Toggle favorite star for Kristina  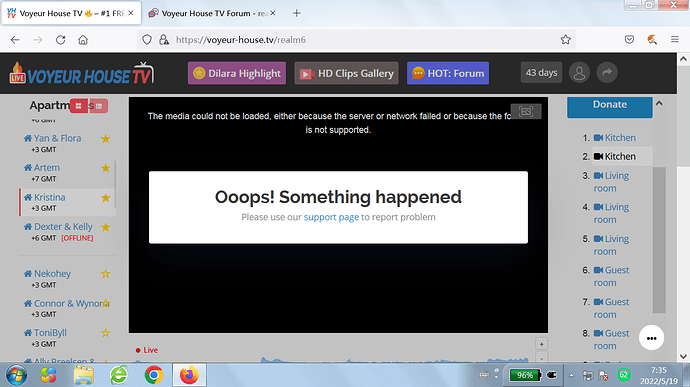coord(106,198)
